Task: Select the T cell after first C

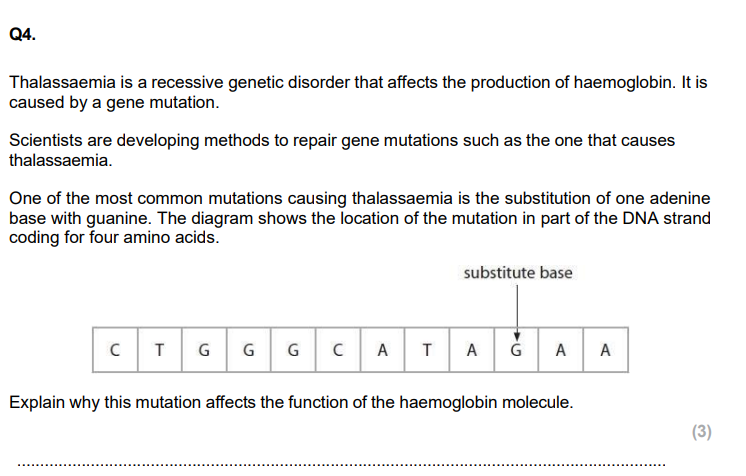Action: 159,350
